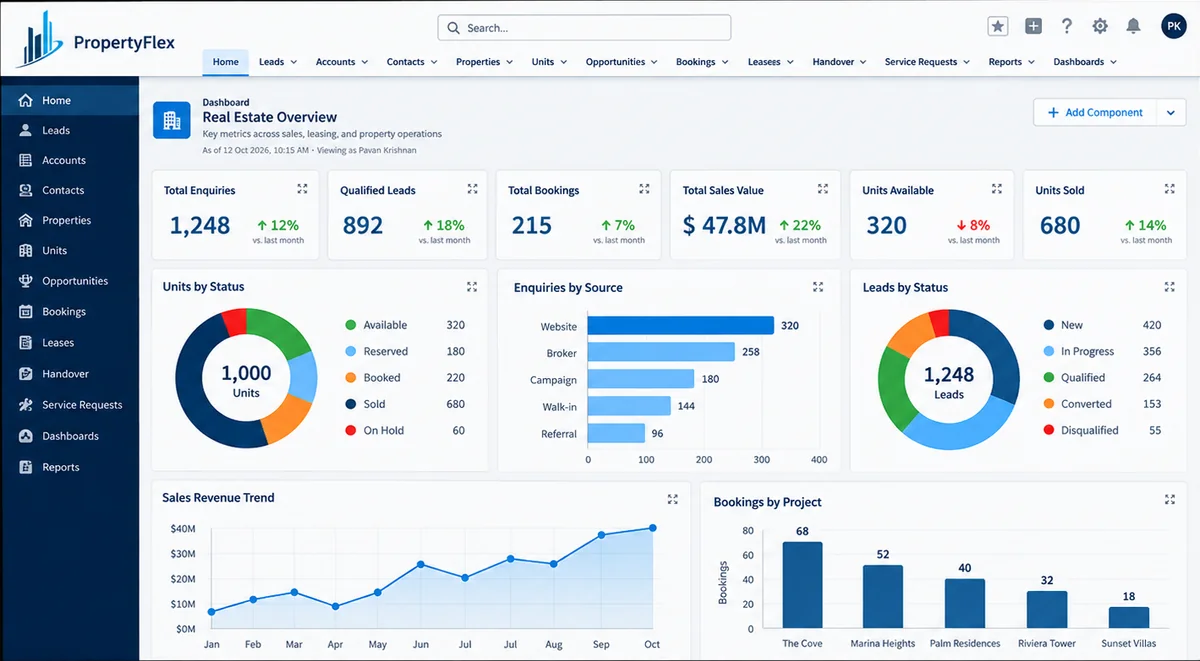The width and height of the screenshot is (1200, 661).
Task: Open Contacts from the sidebar
Action: (x=70, y=190)
